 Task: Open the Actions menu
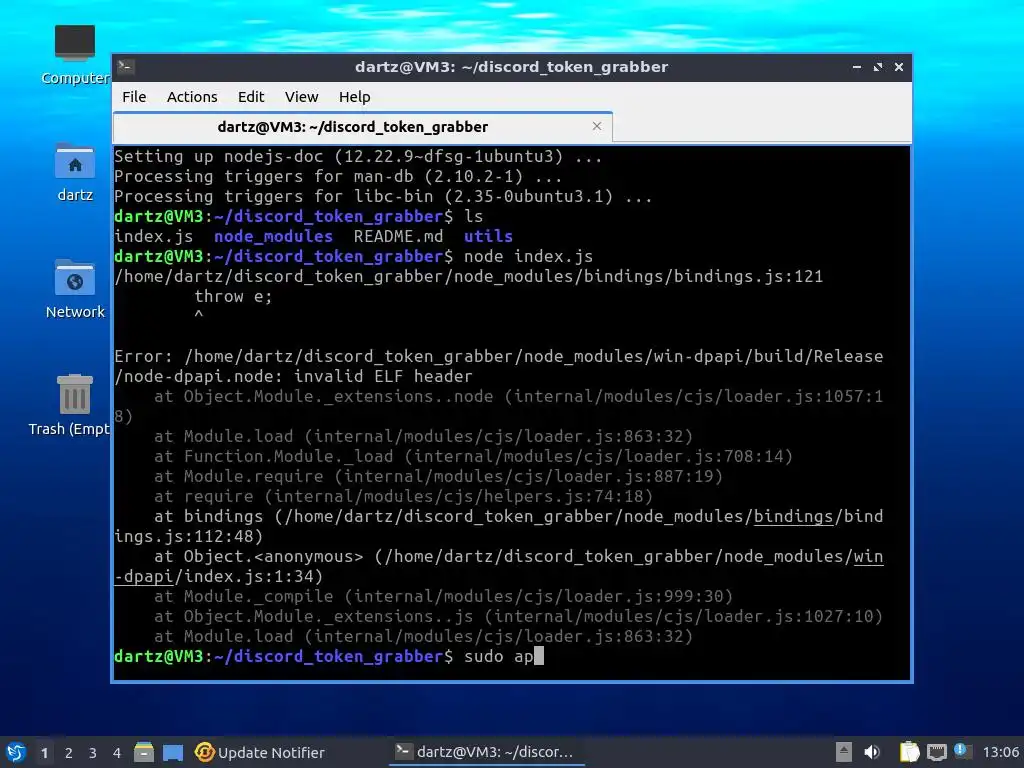[x=192, y=97]
